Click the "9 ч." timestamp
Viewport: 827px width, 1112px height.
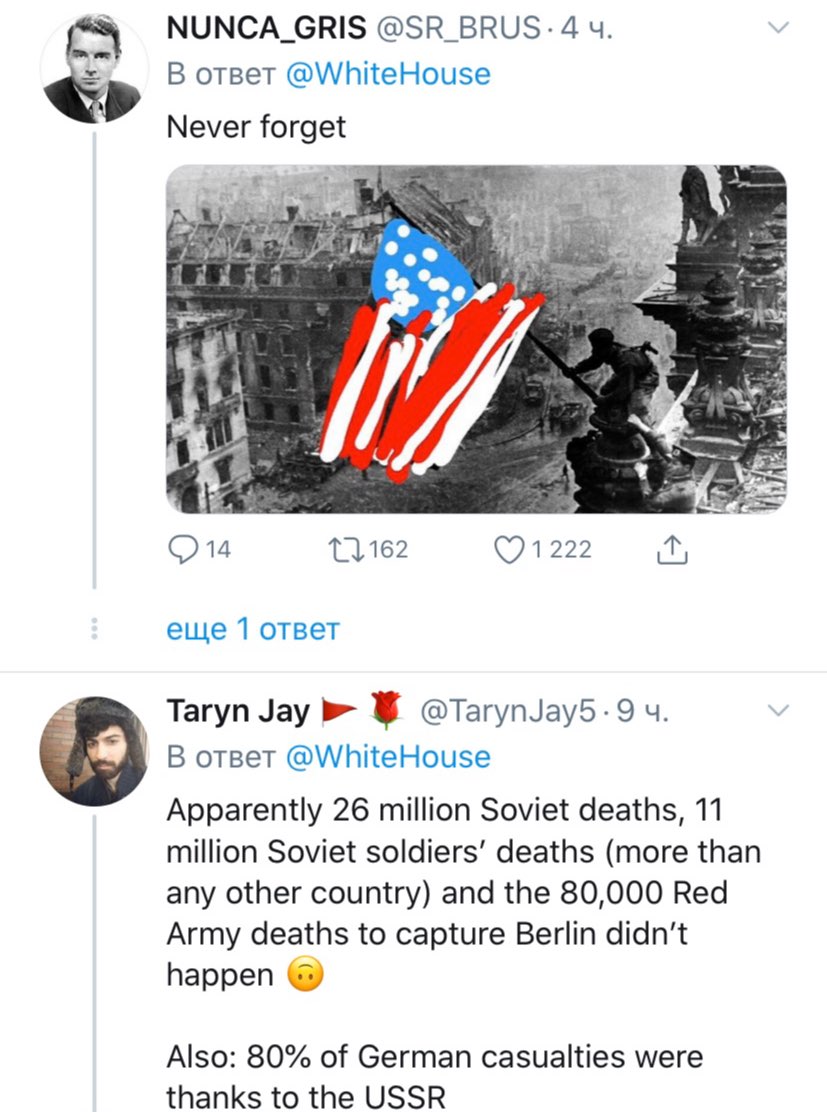pyautogui.click(x=641, y=712)
